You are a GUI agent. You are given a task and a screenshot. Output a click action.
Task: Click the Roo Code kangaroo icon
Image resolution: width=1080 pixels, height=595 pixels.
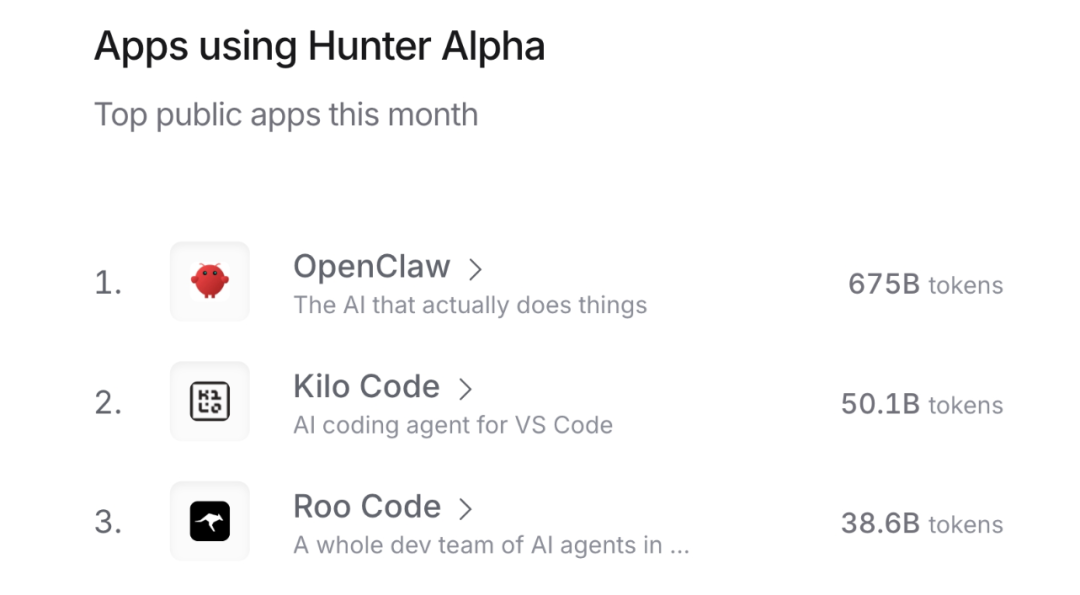pos(210,521)
